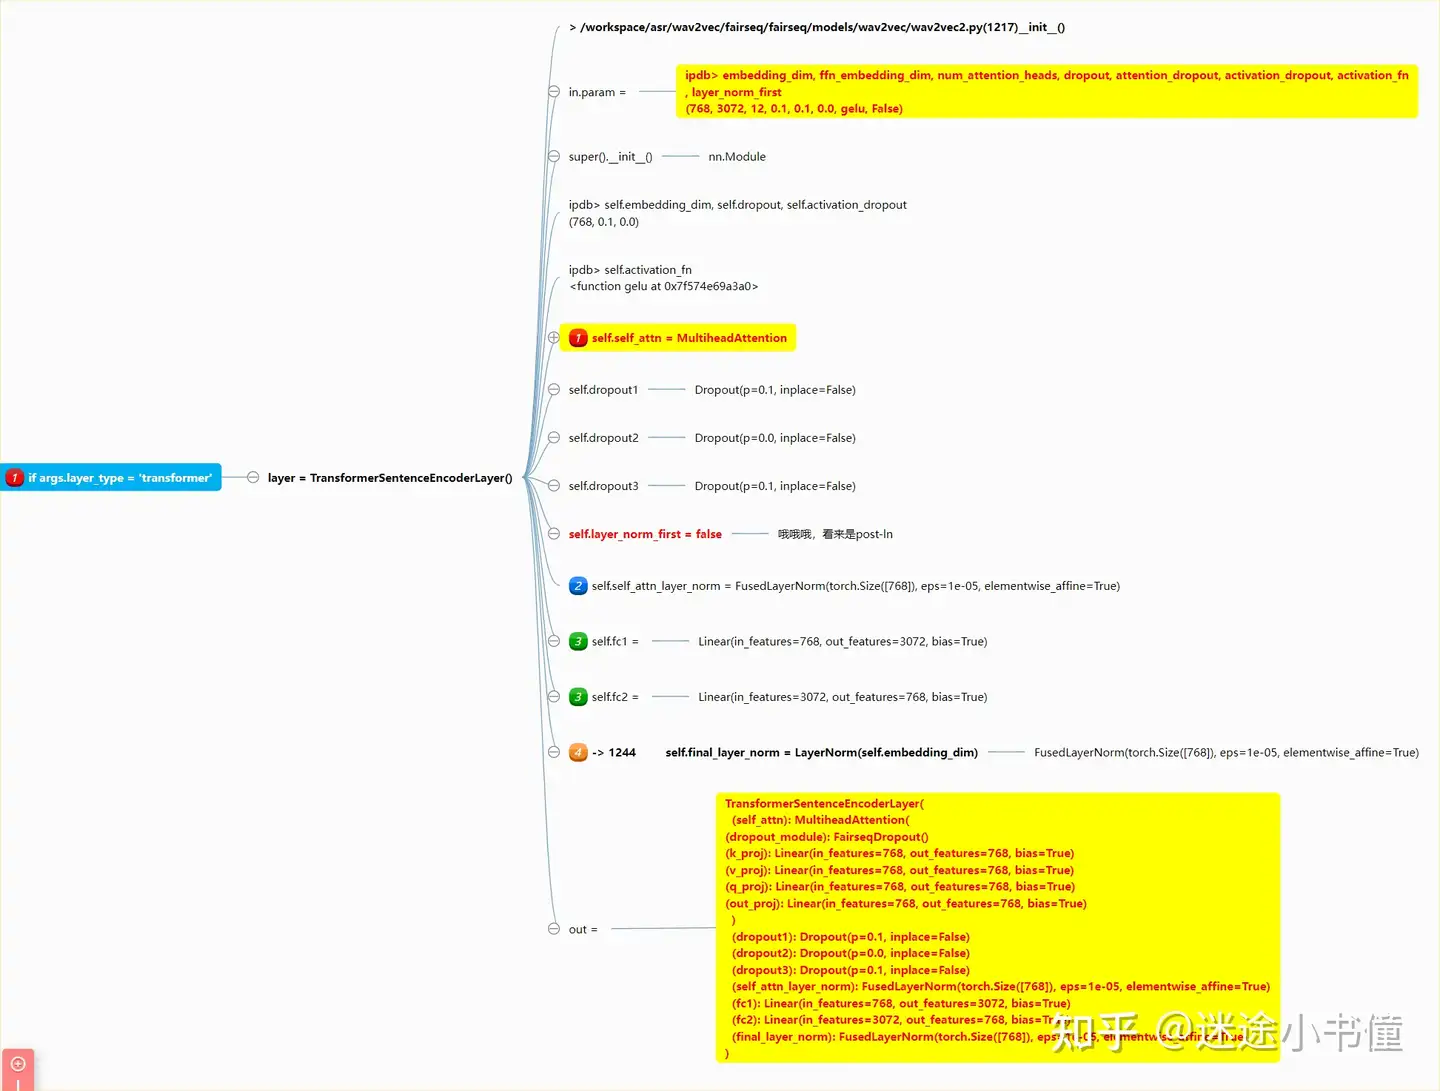This screenshot has height=1091, width=1440.
Task: Click the orange priority-4 marker beside -> 1244
Action: [578, 752]
